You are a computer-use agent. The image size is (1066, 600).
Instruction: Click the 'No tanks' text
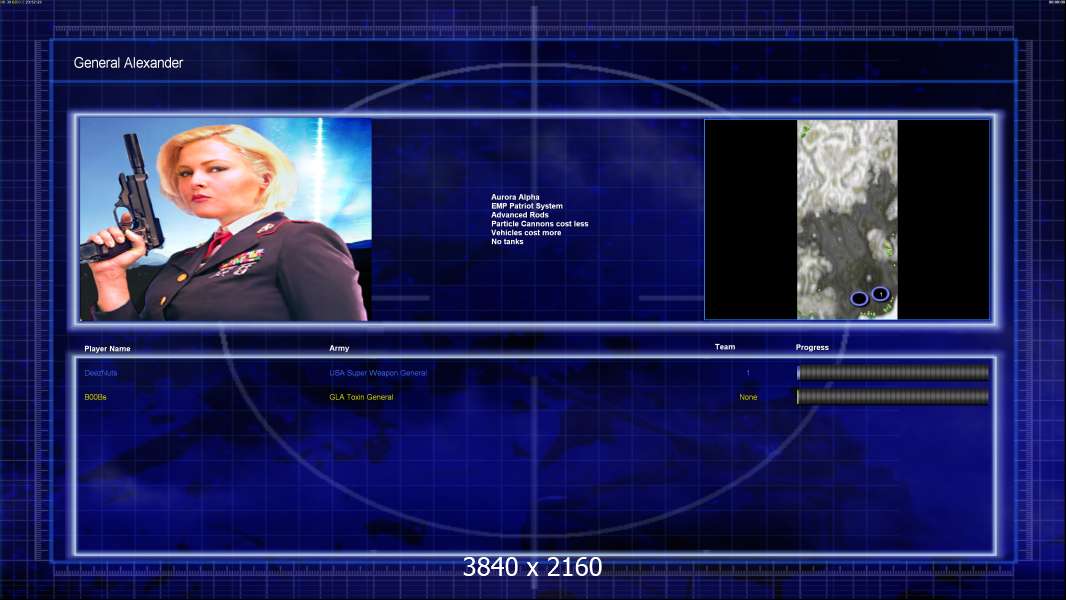(507, 241)
